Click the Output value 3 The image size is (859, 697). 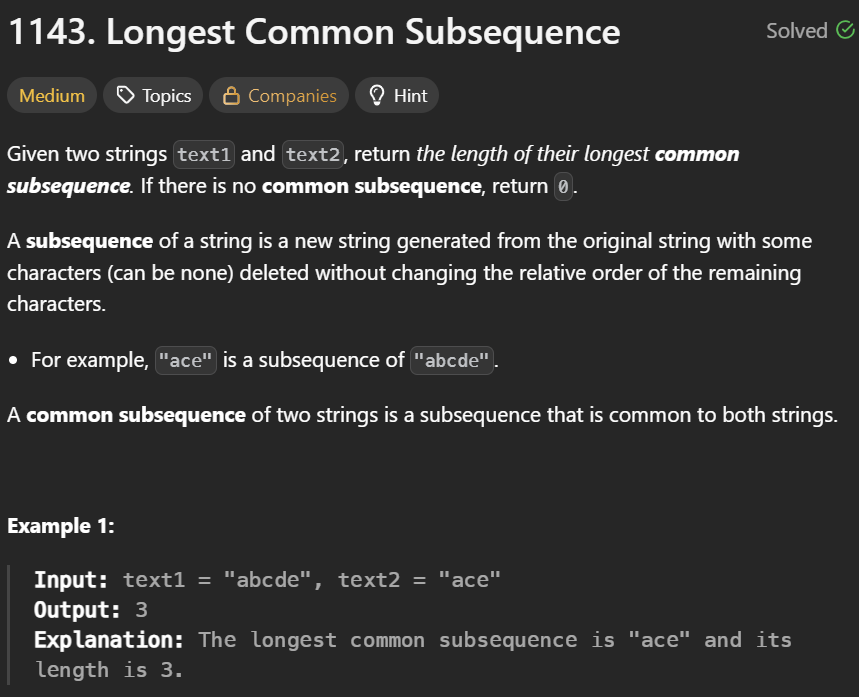point(141,610)
